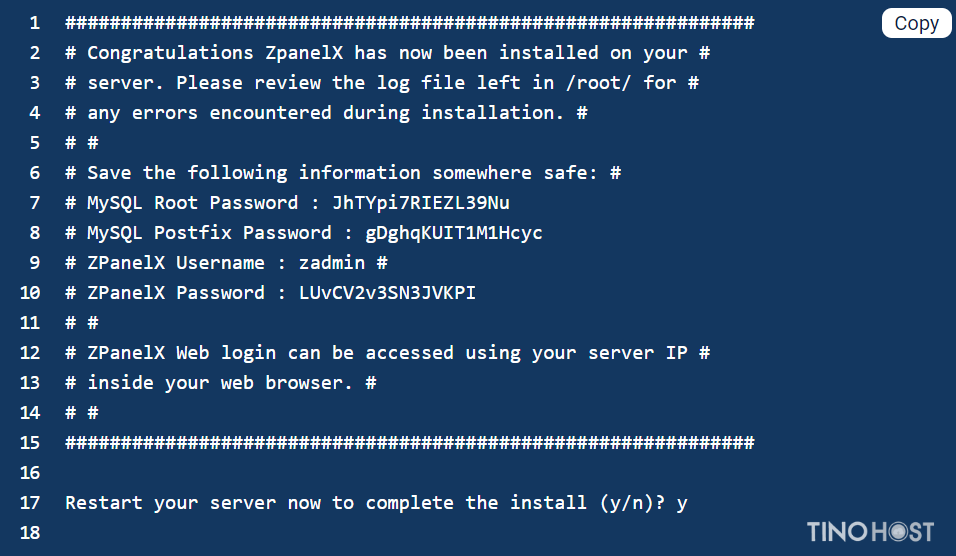This screenshot has width=956, height=556.
Task: Click line number 1 in gutter
Action: (35, 23)
